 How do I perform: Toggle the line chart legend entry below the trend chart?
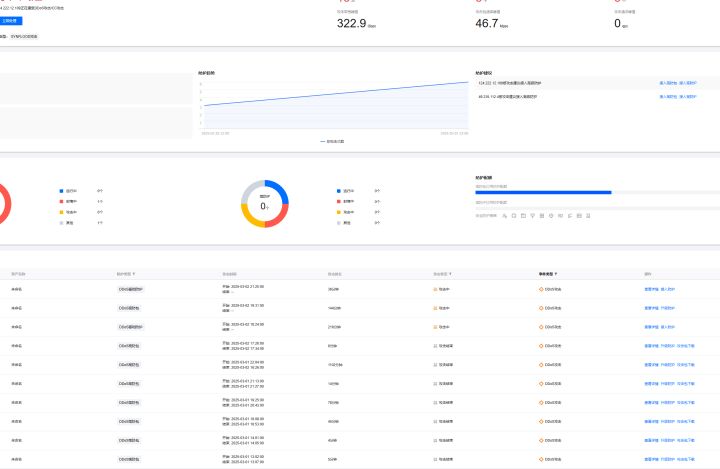click(332, 141)
